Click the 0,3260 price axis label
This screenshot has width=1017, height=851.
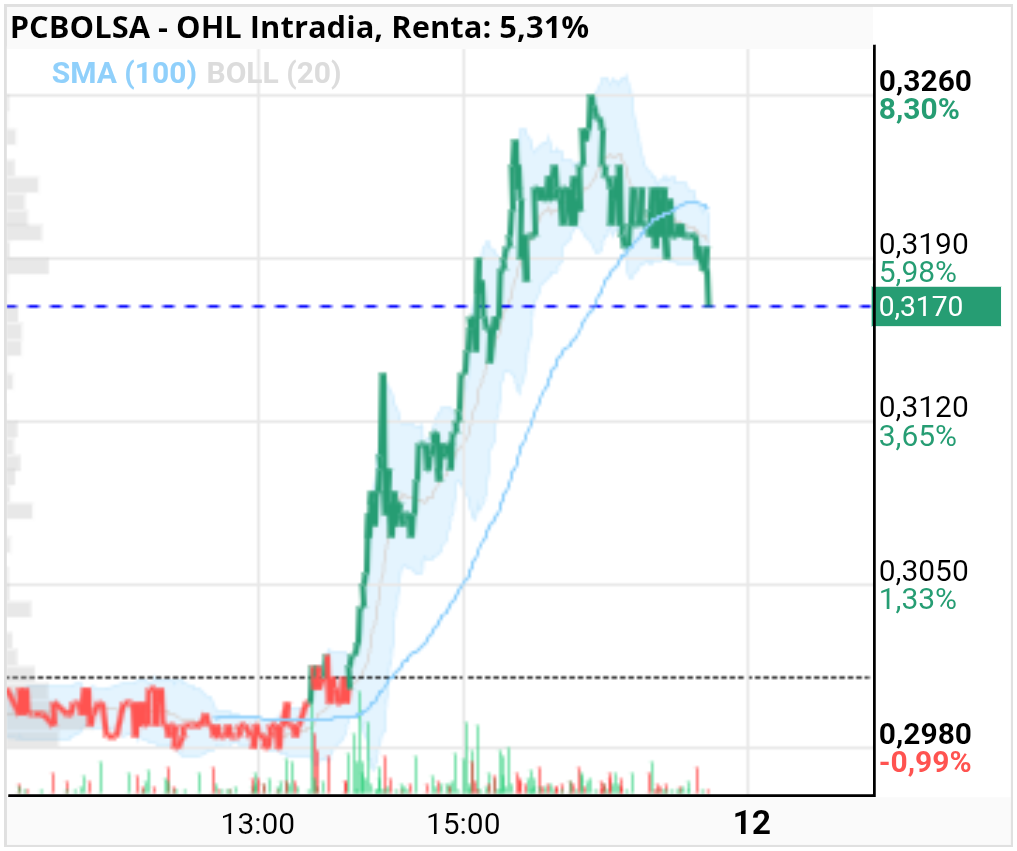point(925,81)
